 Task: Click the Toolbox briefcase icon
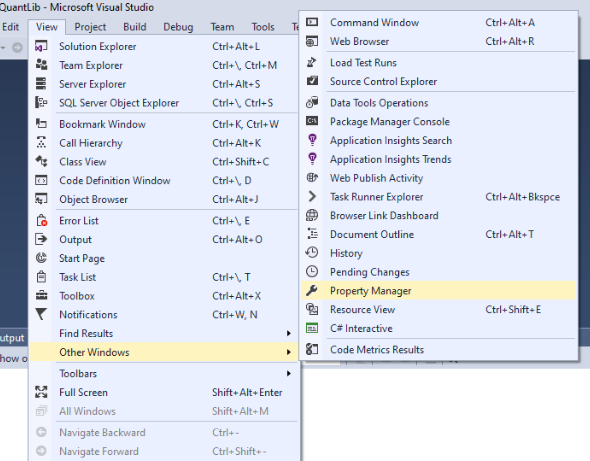click(41, 295)
